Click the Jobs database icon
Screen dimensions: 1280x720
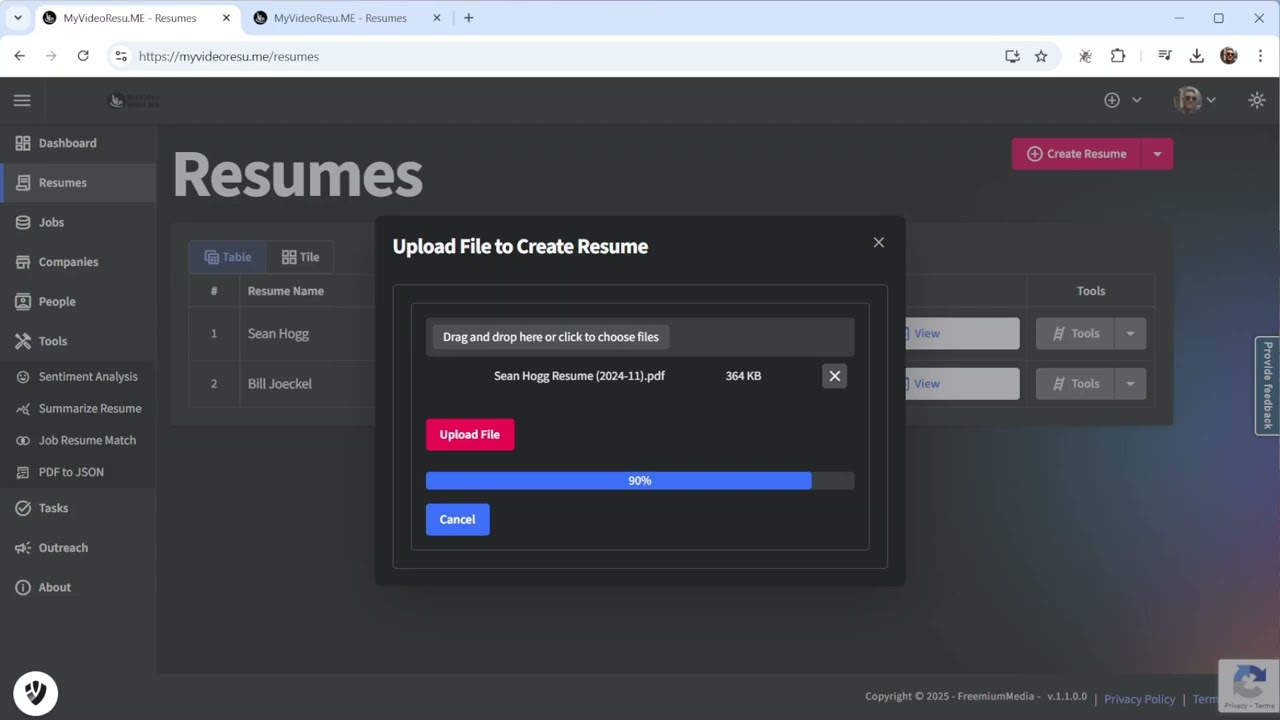[23, 222]
